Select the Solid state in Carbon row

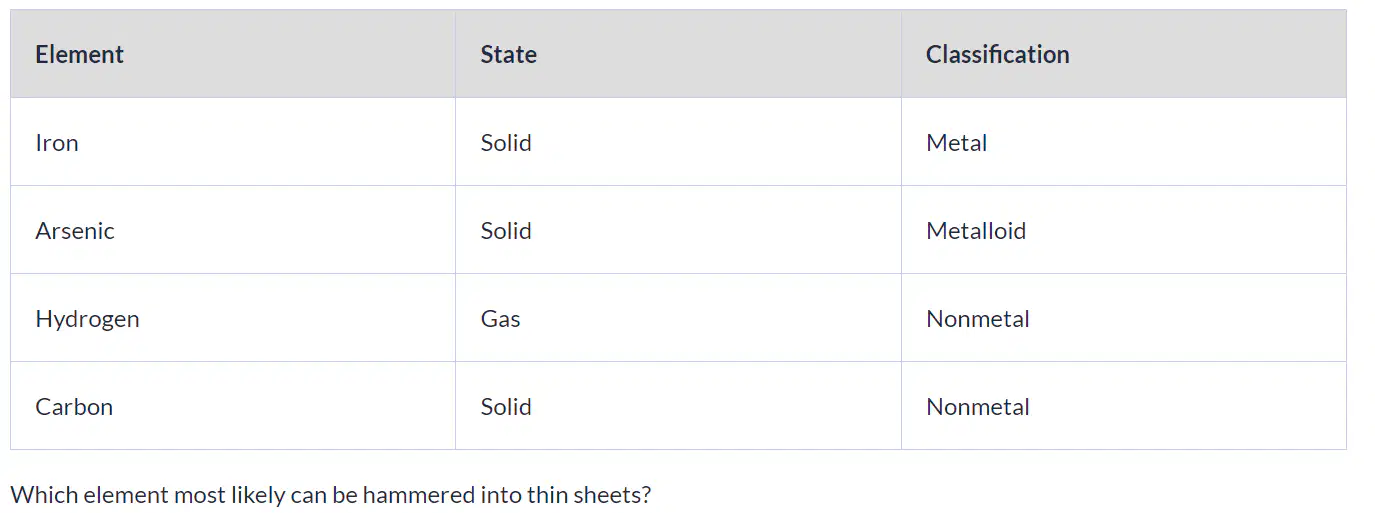coord(678,406)
